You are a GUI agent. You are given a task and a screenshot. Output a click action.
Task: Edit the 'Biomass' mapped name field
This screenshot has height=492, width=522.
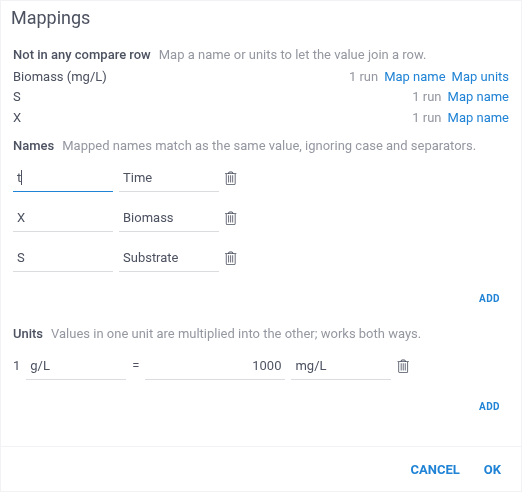[169, 218]
